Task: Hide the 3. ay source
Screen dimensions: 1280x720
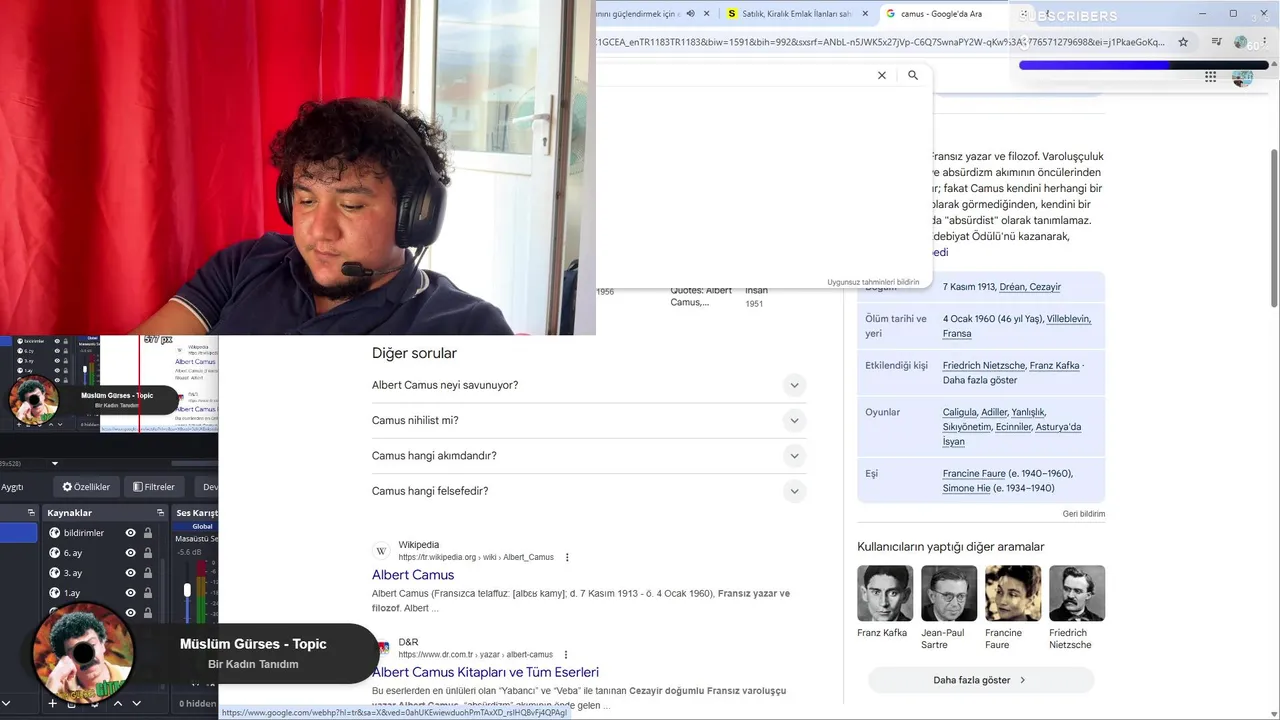Action: (x=130, y=573)
